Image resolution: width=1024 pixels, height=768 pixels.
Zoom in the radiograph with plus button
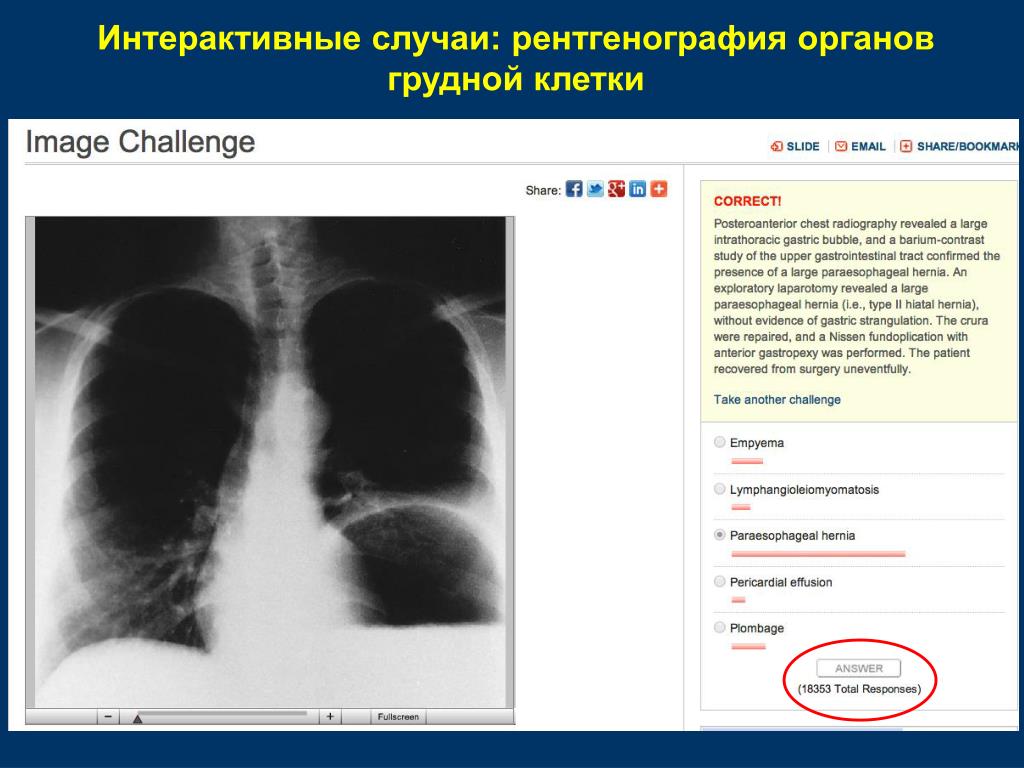[330, 716]
